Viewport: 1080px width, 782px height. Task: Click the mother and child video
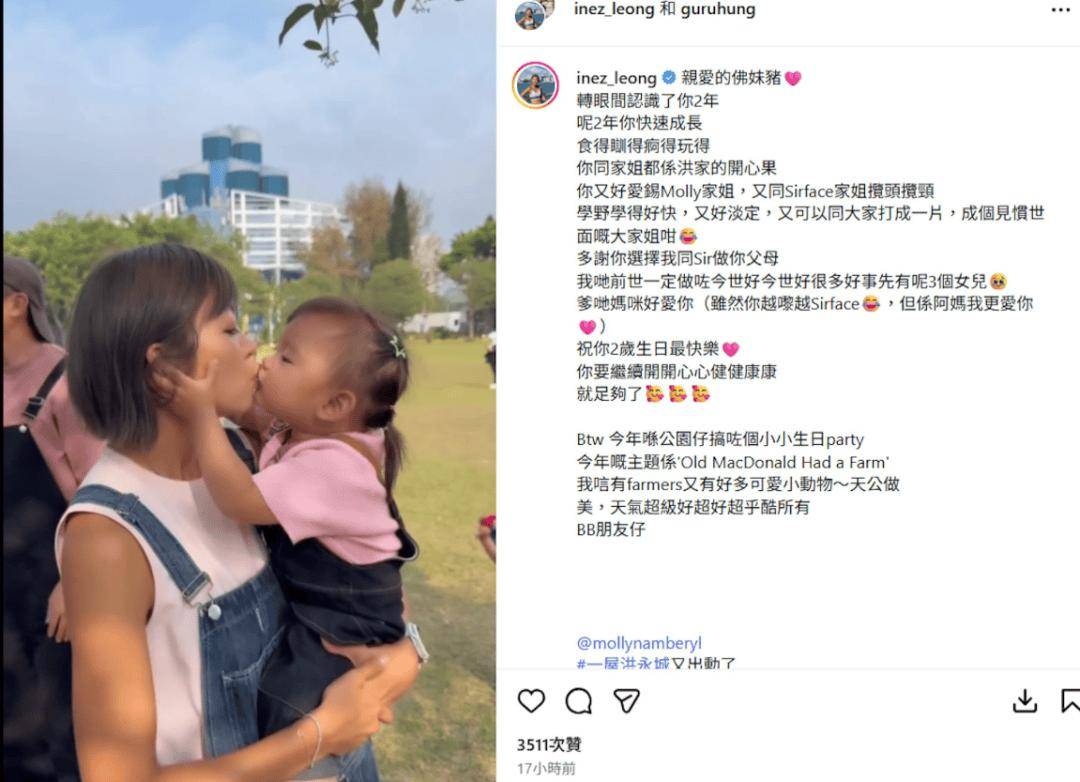[x=249, y=391]
